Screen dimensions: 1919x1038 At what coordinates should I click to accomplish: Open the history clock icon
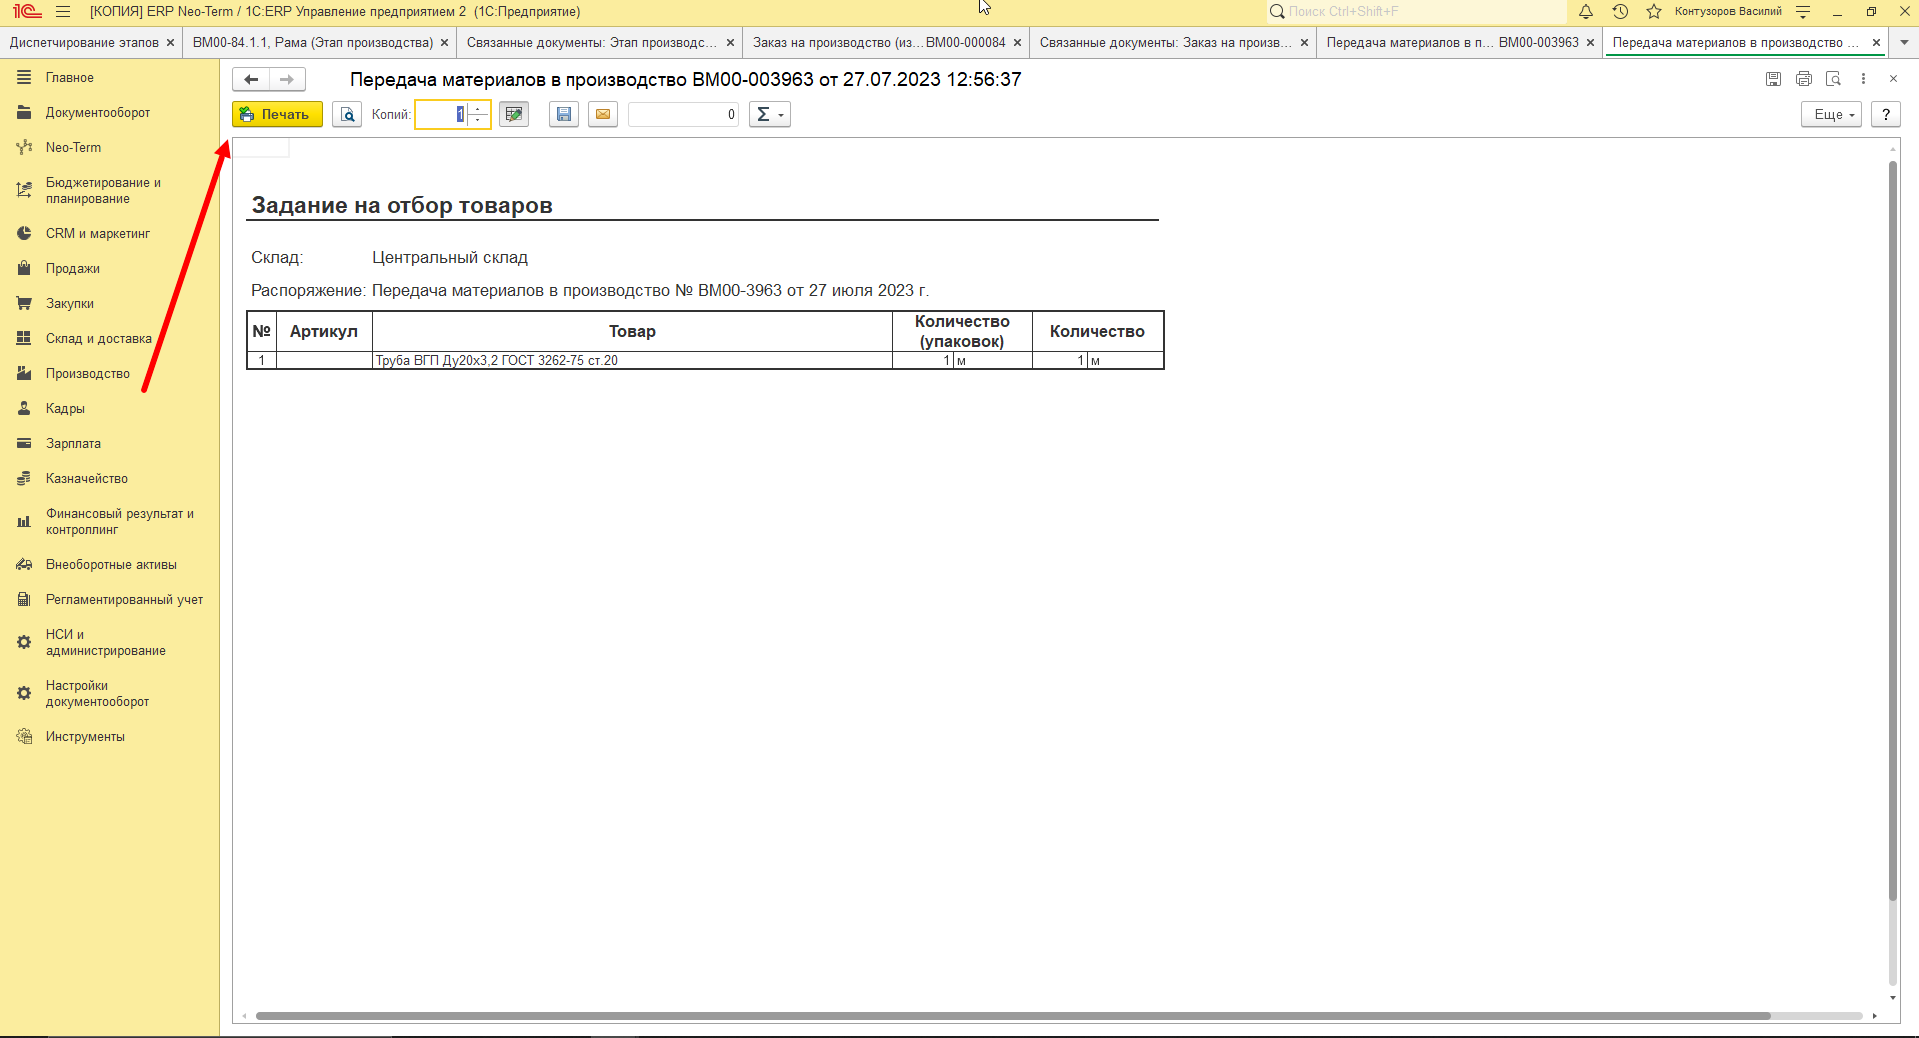1620,12
